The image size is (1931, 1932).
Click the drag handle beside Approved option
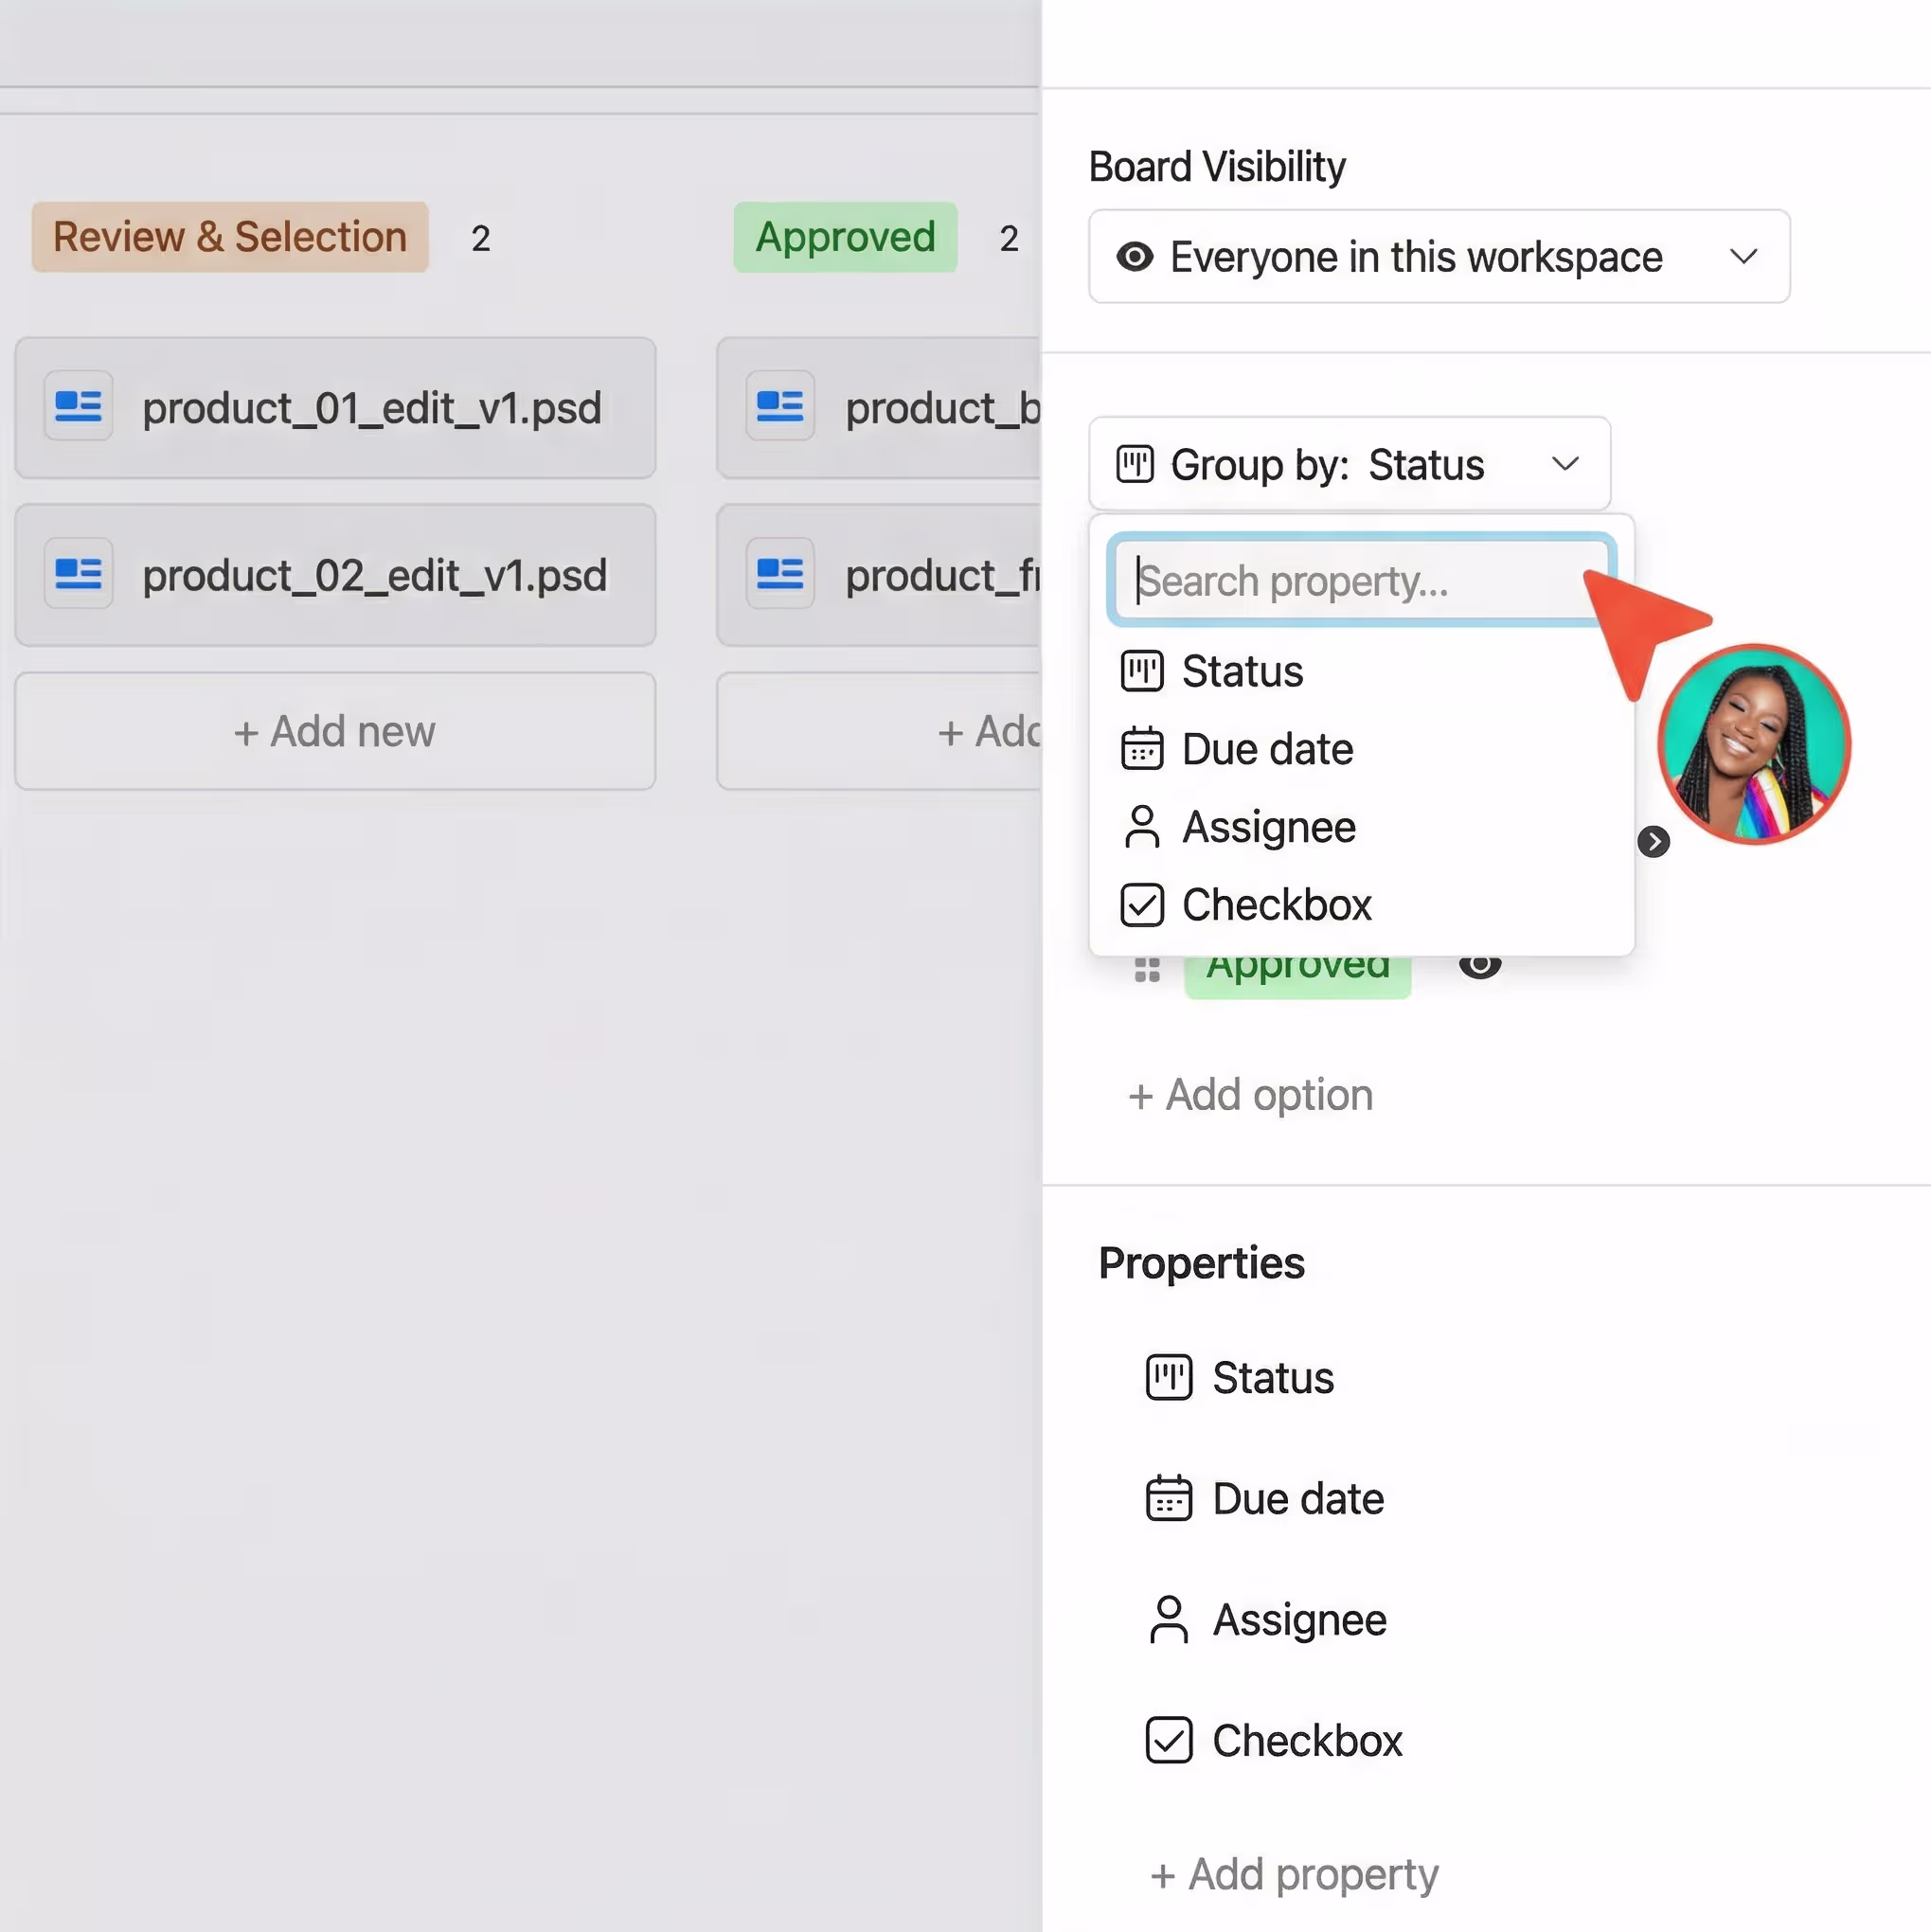(1147, 969)
